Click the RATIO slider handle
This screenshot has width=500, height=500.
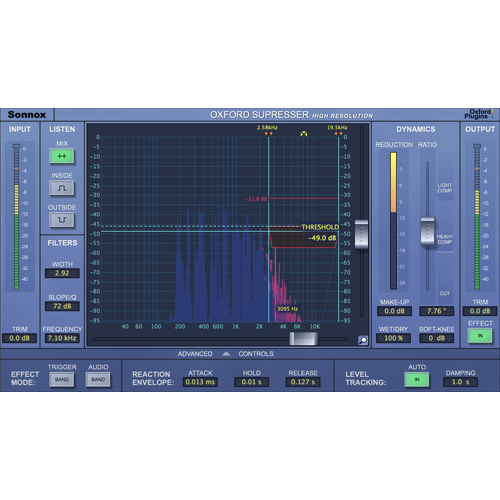click(x=428, y=231)
